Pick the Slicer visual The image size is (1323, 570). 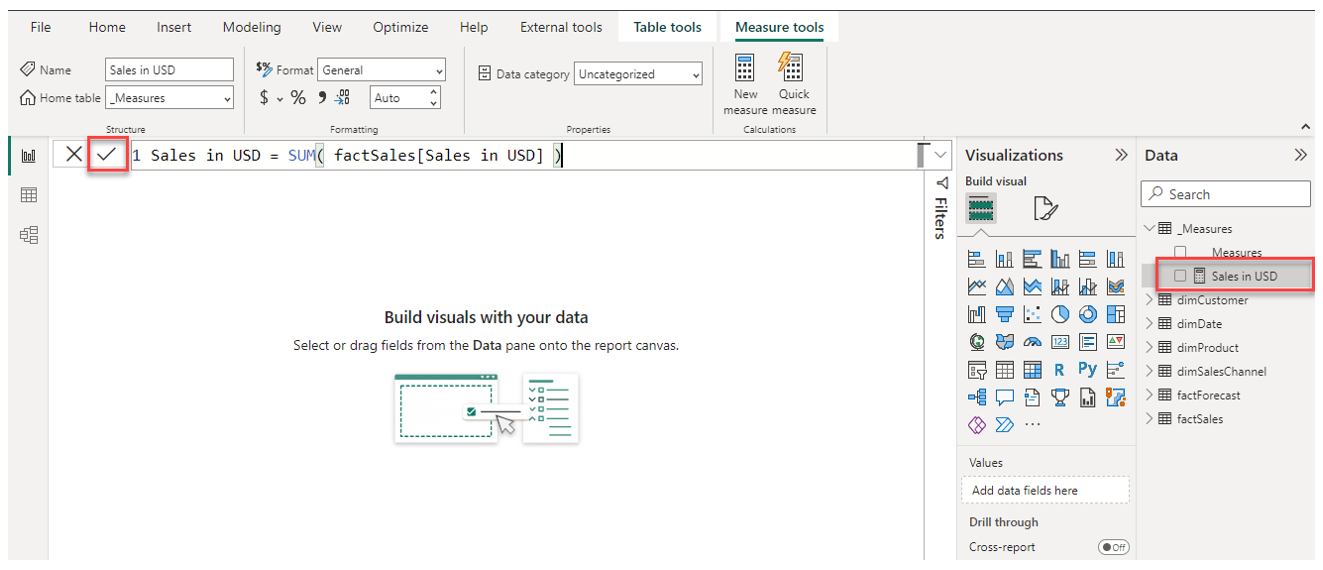[x=977, y=369]
